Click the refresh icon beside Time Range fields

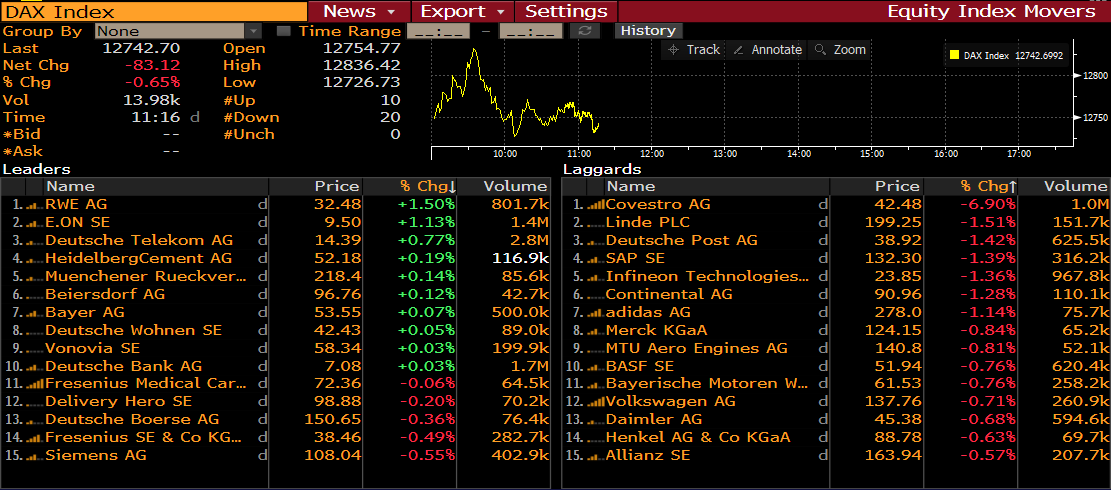(x=585, y=31)
